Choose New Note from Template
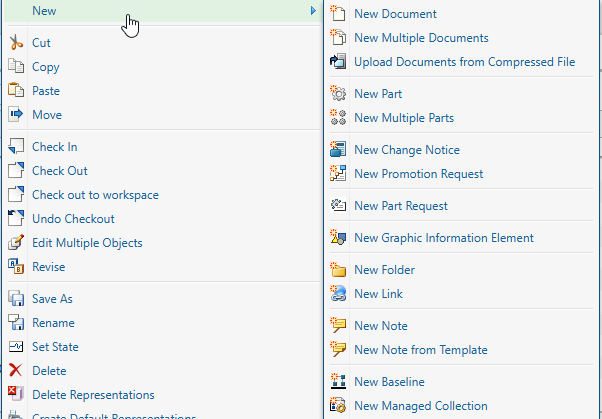The image size is (602, 419). pyautogui.click(x=420, y=350)
